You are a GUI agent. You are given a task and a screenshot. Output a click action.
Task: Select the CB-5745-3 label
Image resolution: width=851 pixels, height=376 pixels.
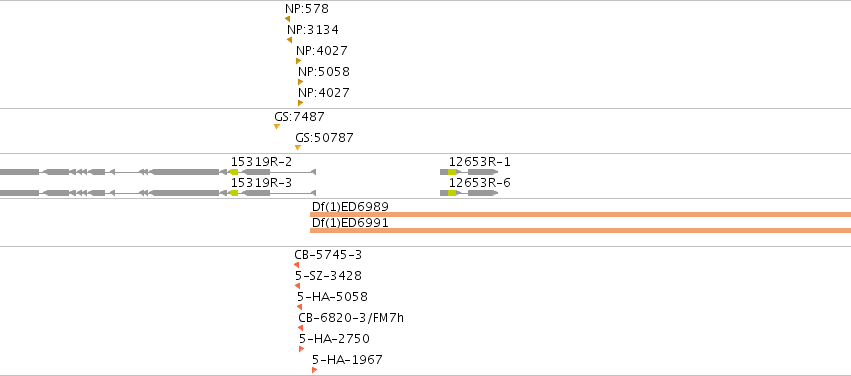[328, 254]
